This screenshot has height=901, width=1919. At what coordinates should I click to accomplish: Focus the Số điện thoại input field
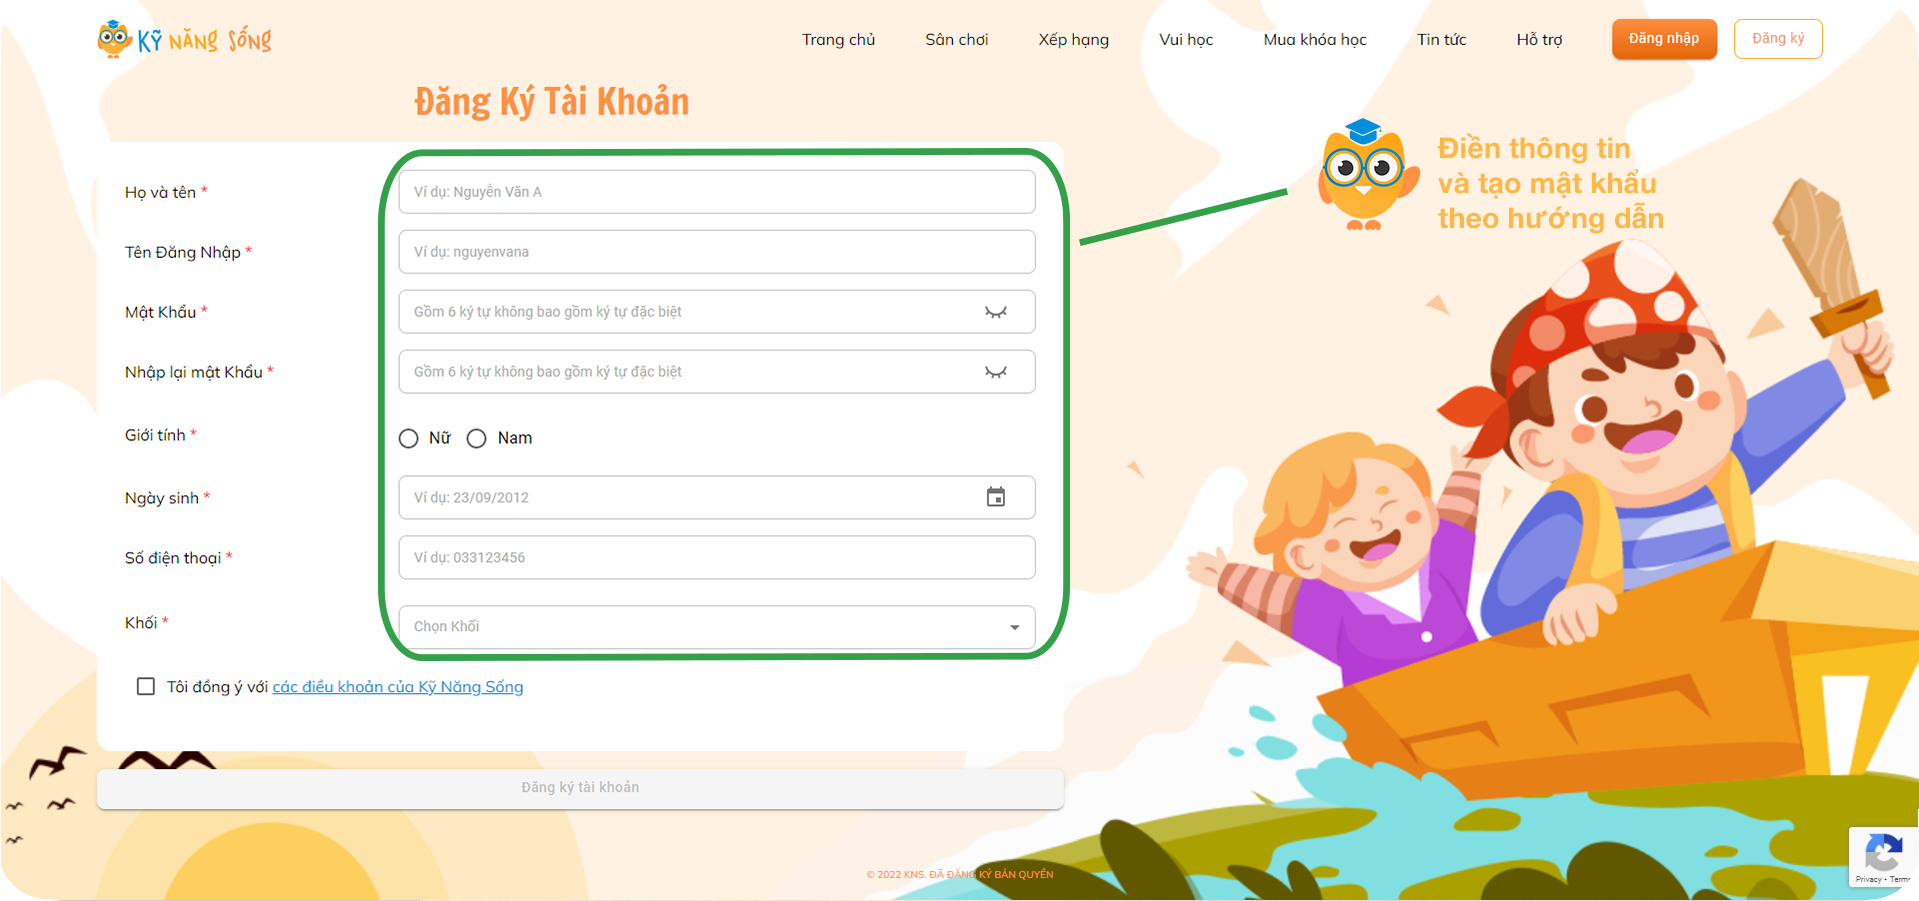(717, 557)
